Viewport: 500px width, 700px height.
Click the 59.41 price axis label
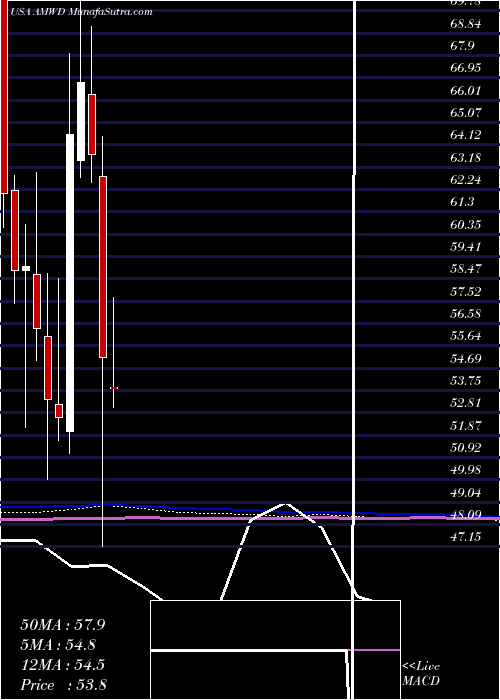[466, 247]
